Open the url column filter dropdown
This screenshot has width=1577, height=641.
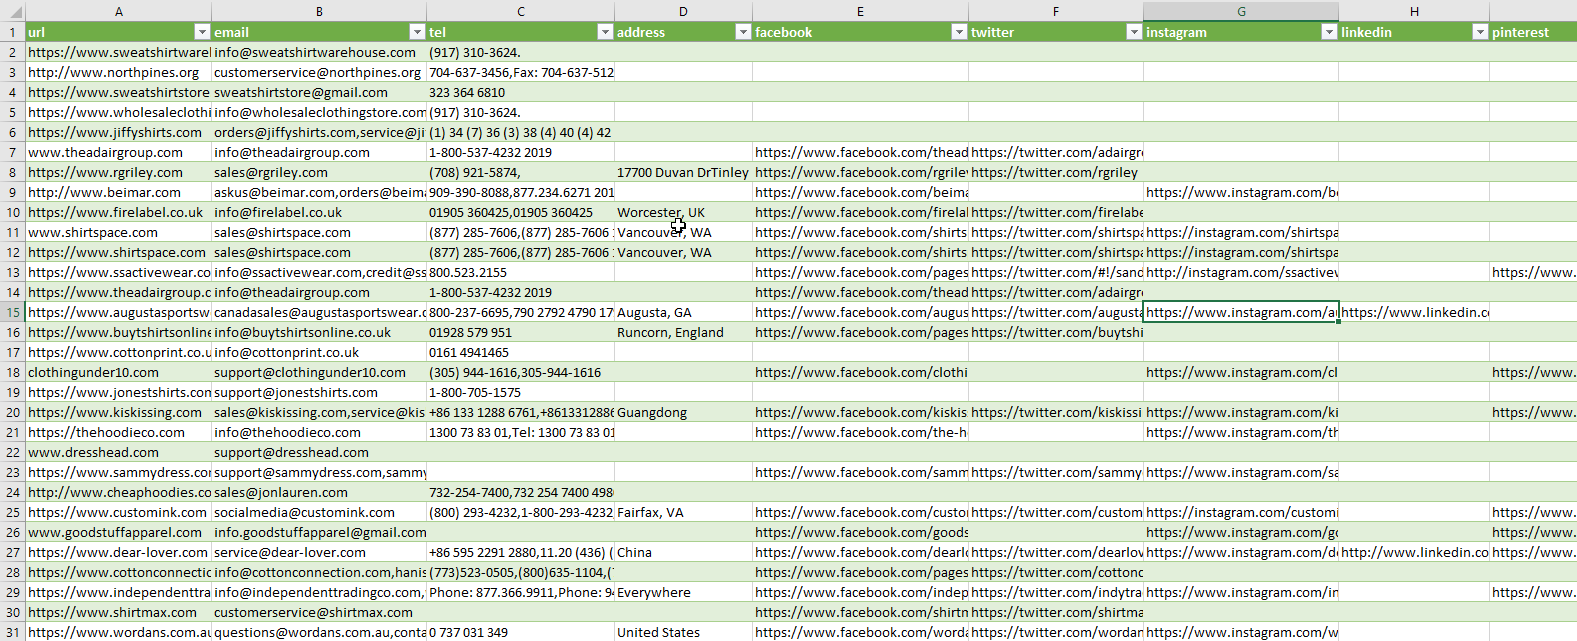(x=202, y=32)
